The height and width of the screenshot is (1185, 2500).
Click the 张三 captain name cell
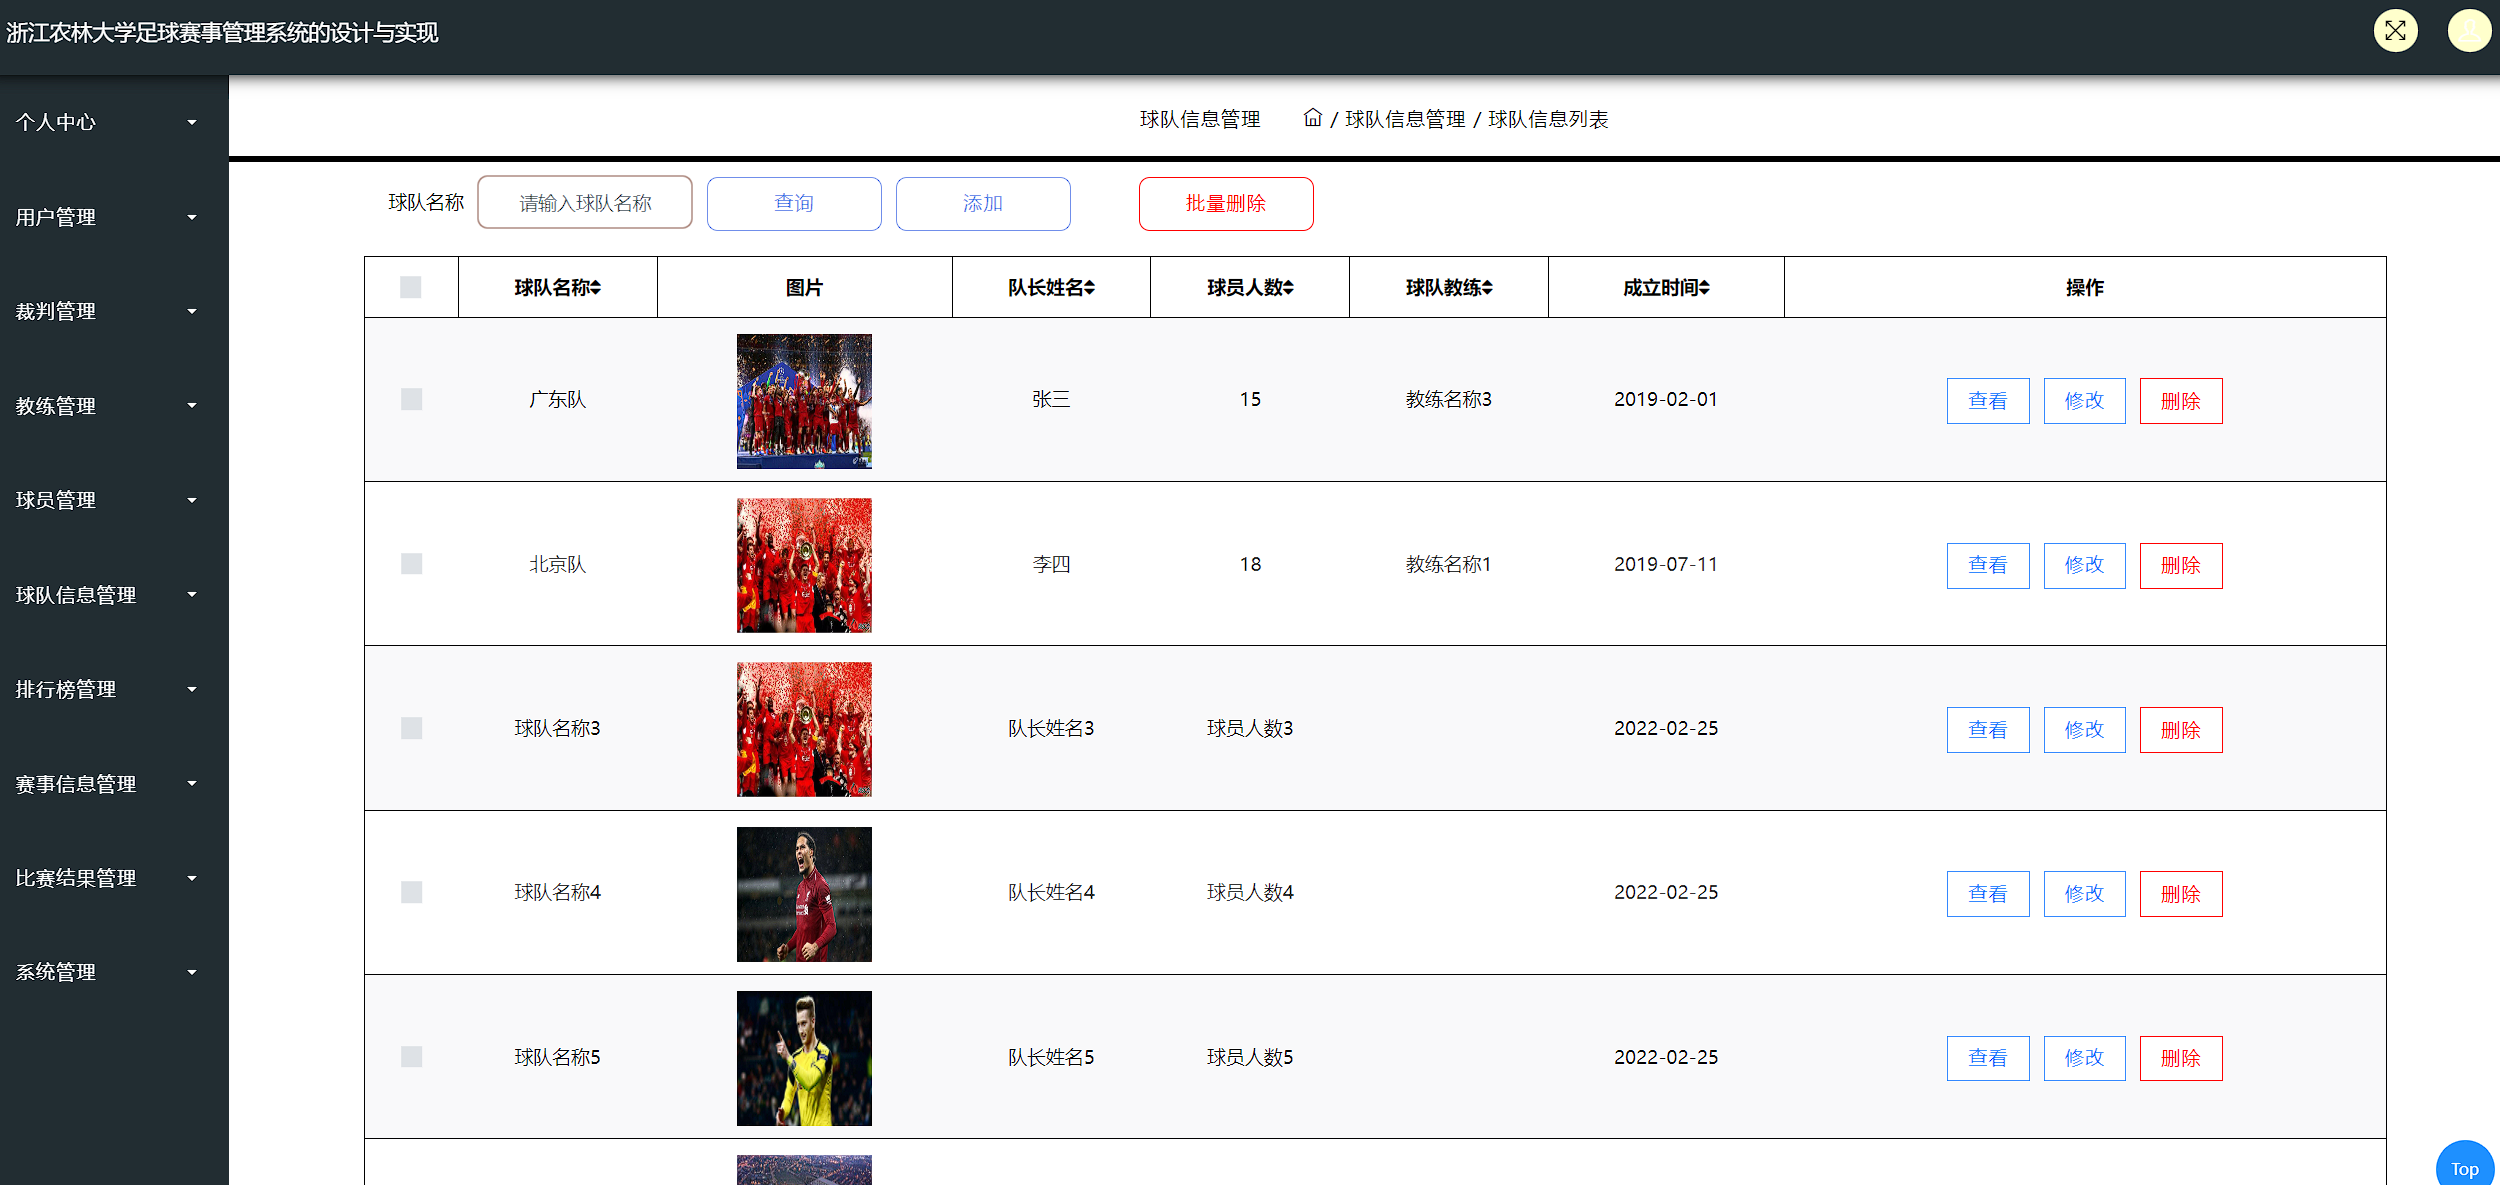click(x=1051, y=399)
